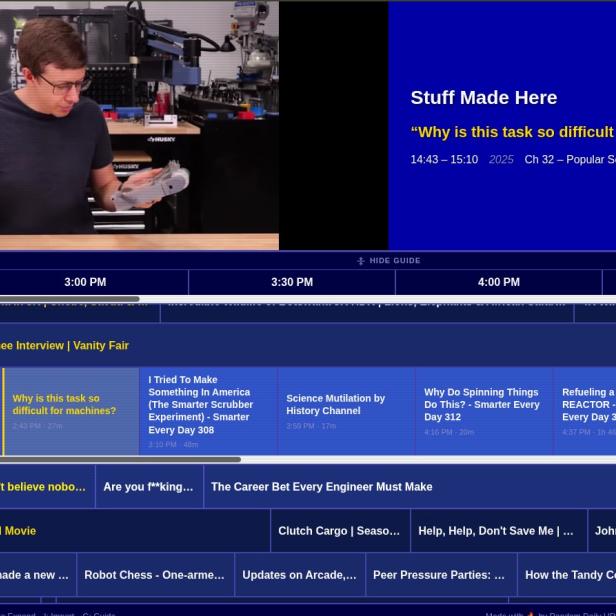
Task: Select the 'Are you f**king...' program cell
Action: tap(149, 487)
